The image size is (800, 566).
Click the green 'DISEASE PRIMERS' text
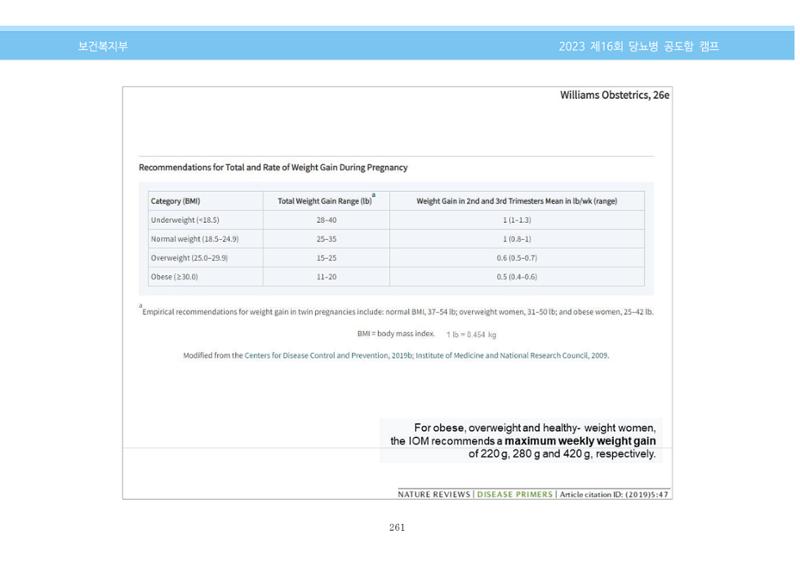[515, 494]
